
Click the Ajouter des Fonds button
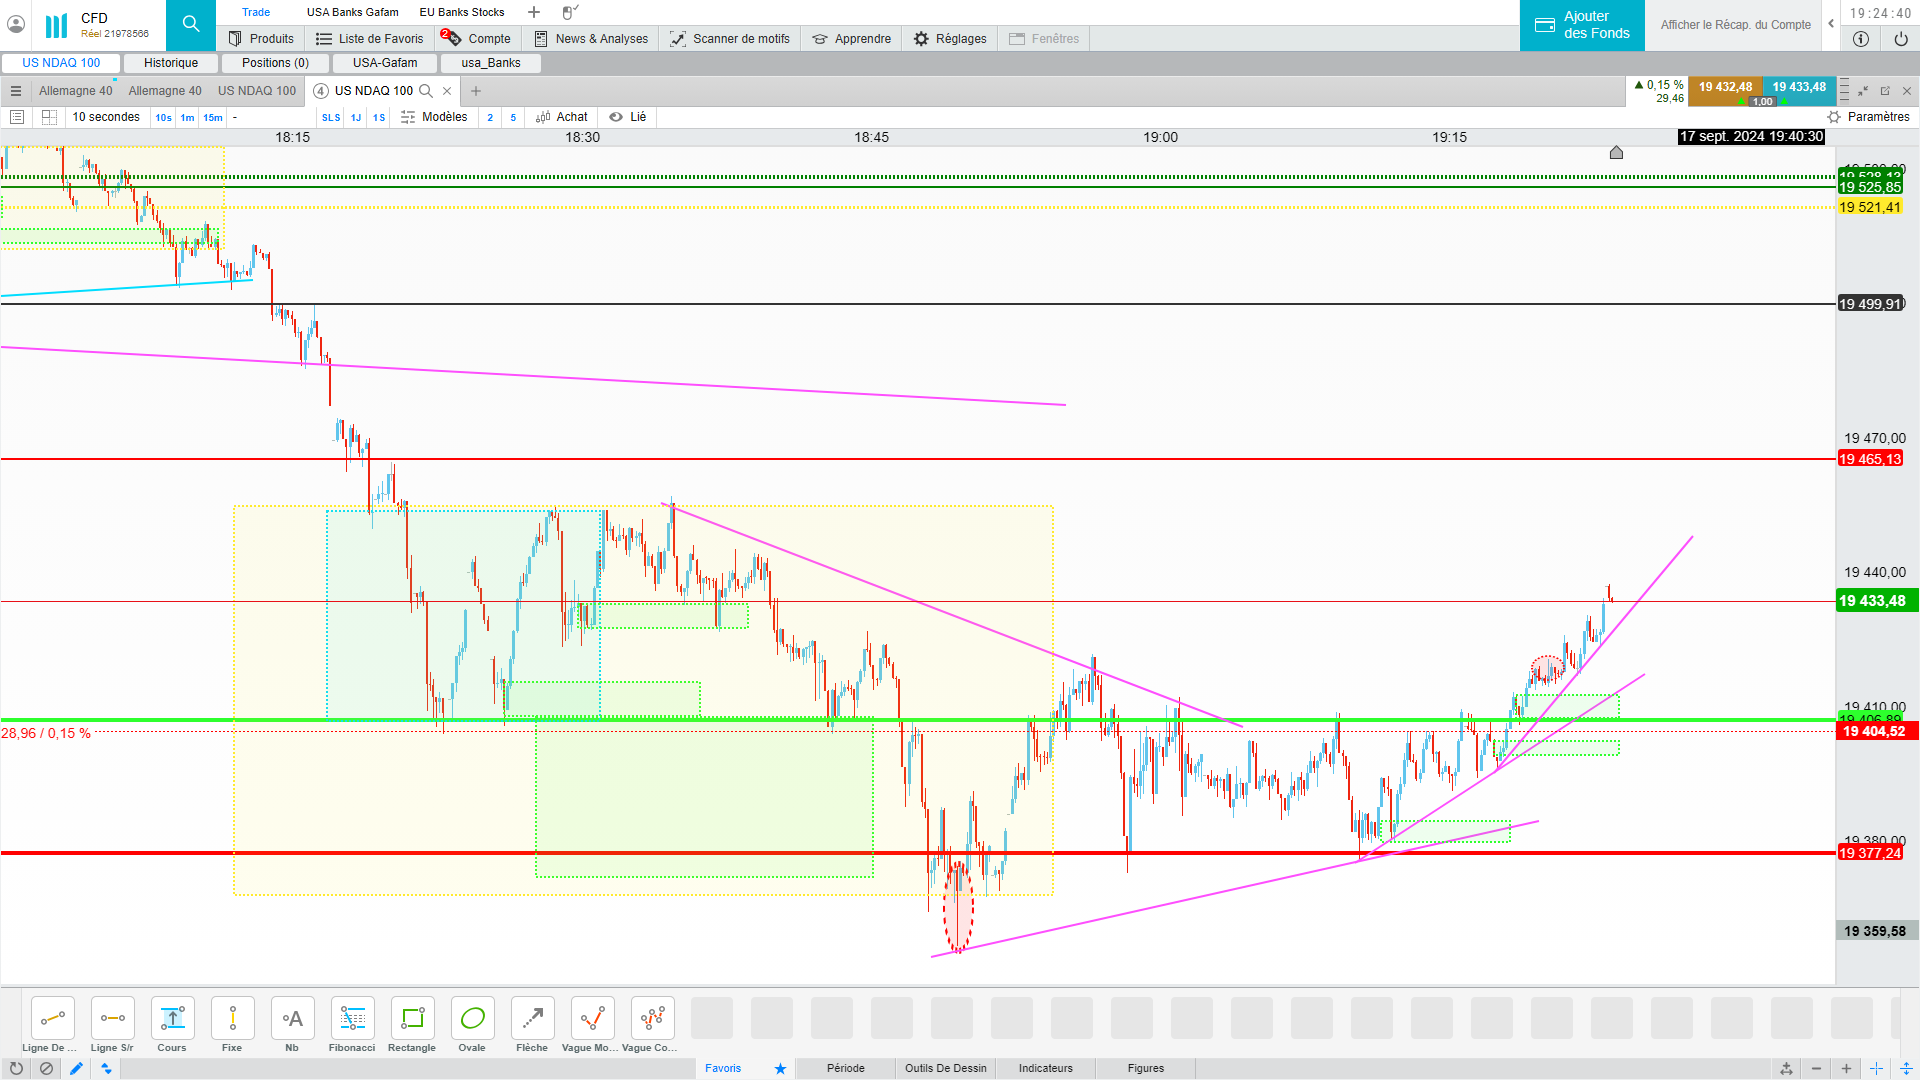point(1582,25)
